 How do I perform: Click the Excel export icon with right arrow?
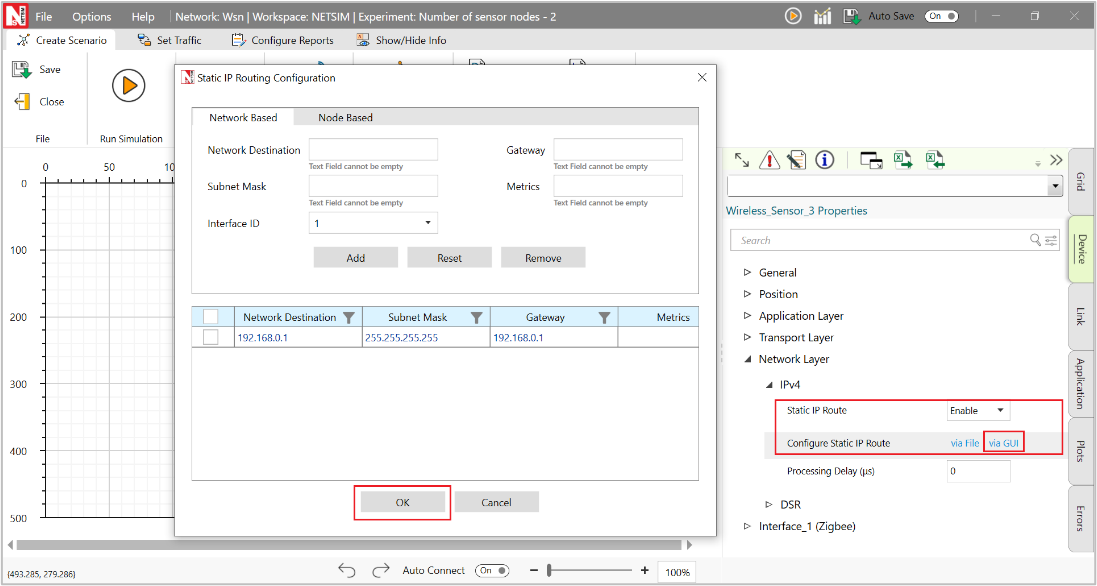pyautogui.click(x=903, y=160)
